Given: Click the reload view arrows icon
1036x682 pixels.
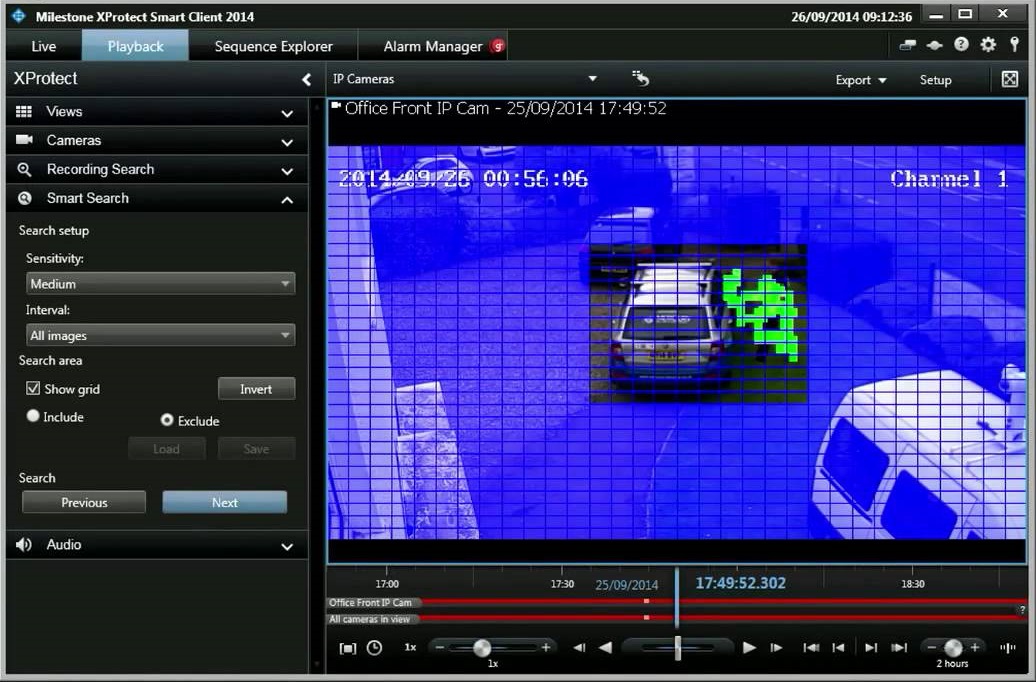Looking at the screenshot, I should click(640, 78).
